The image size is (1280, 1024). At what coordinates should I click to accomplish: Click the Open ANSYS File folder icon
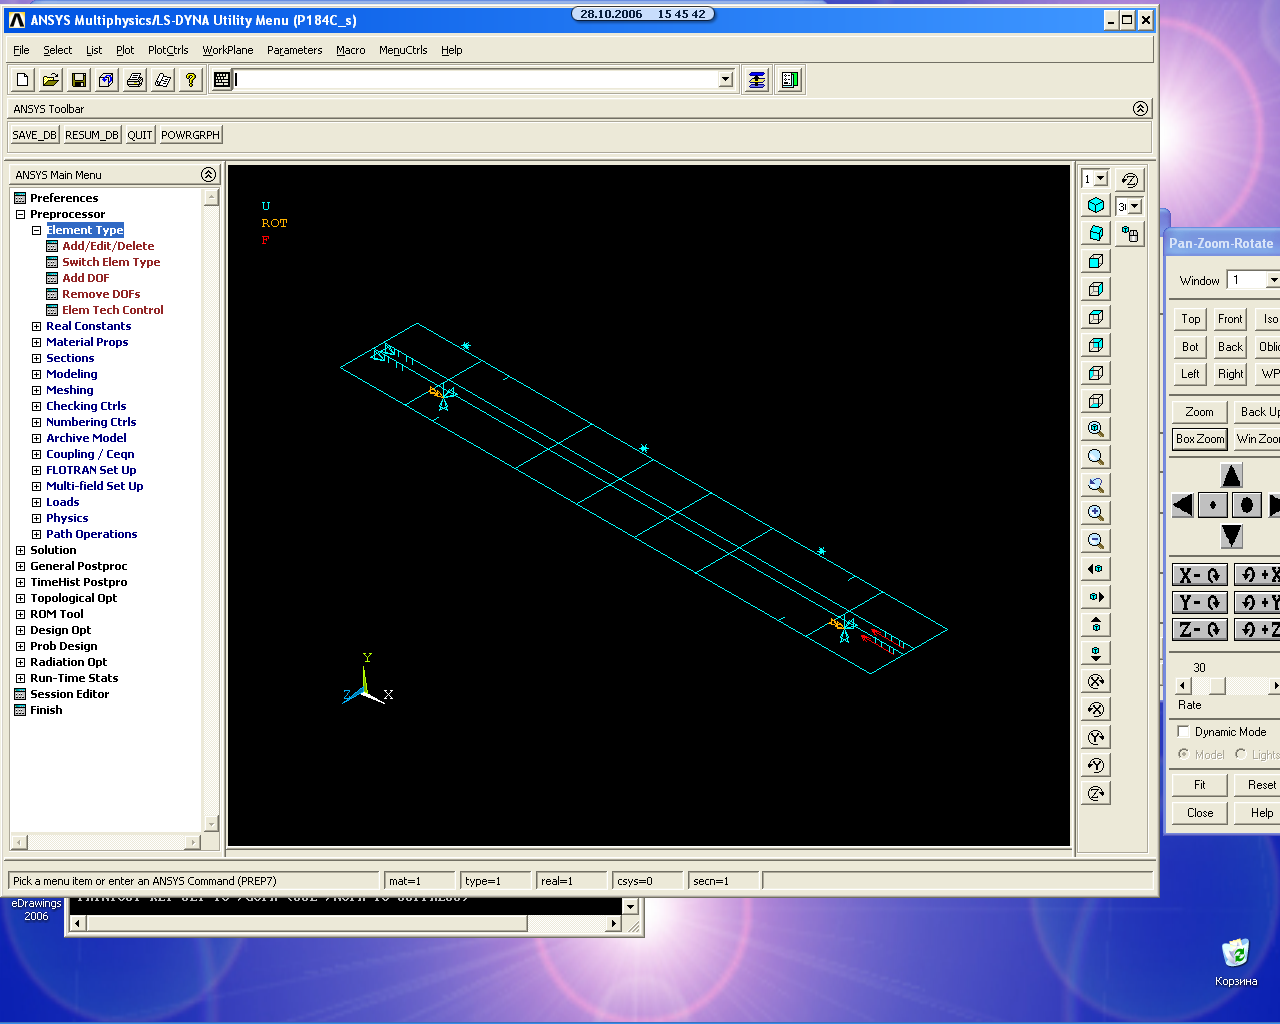coord(51,80)
